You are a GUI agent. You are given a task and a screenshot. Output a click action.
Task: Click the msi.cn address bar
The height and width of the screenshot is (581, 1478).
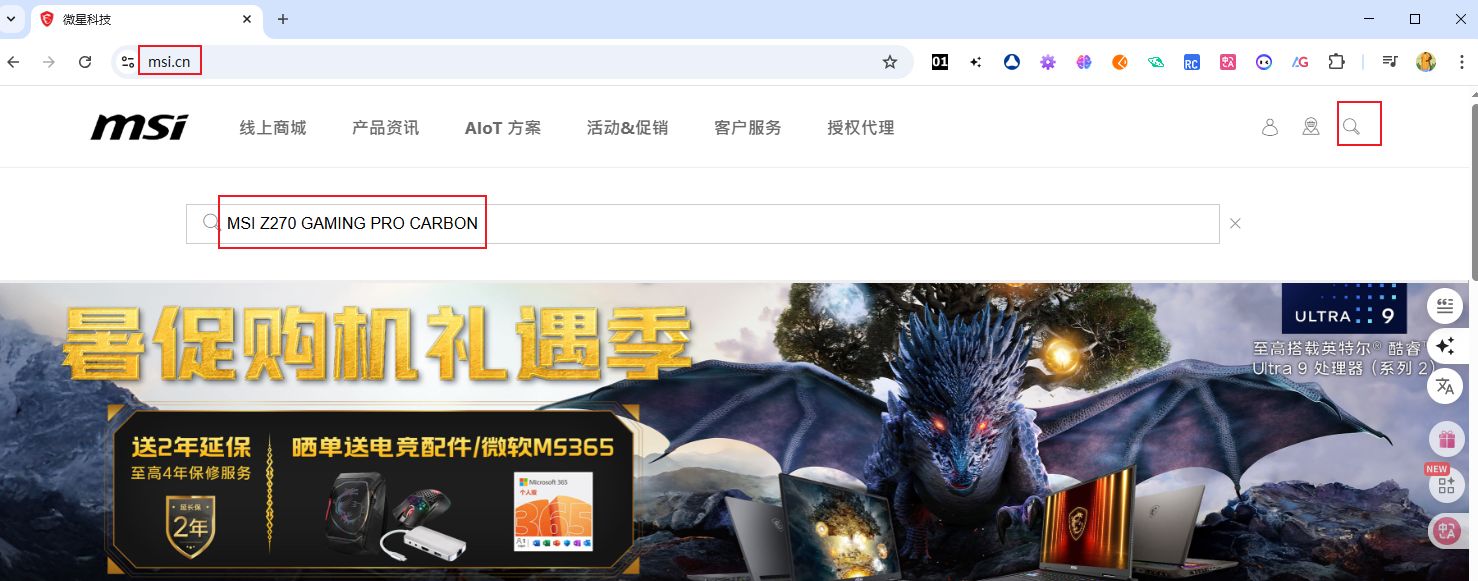510,62
